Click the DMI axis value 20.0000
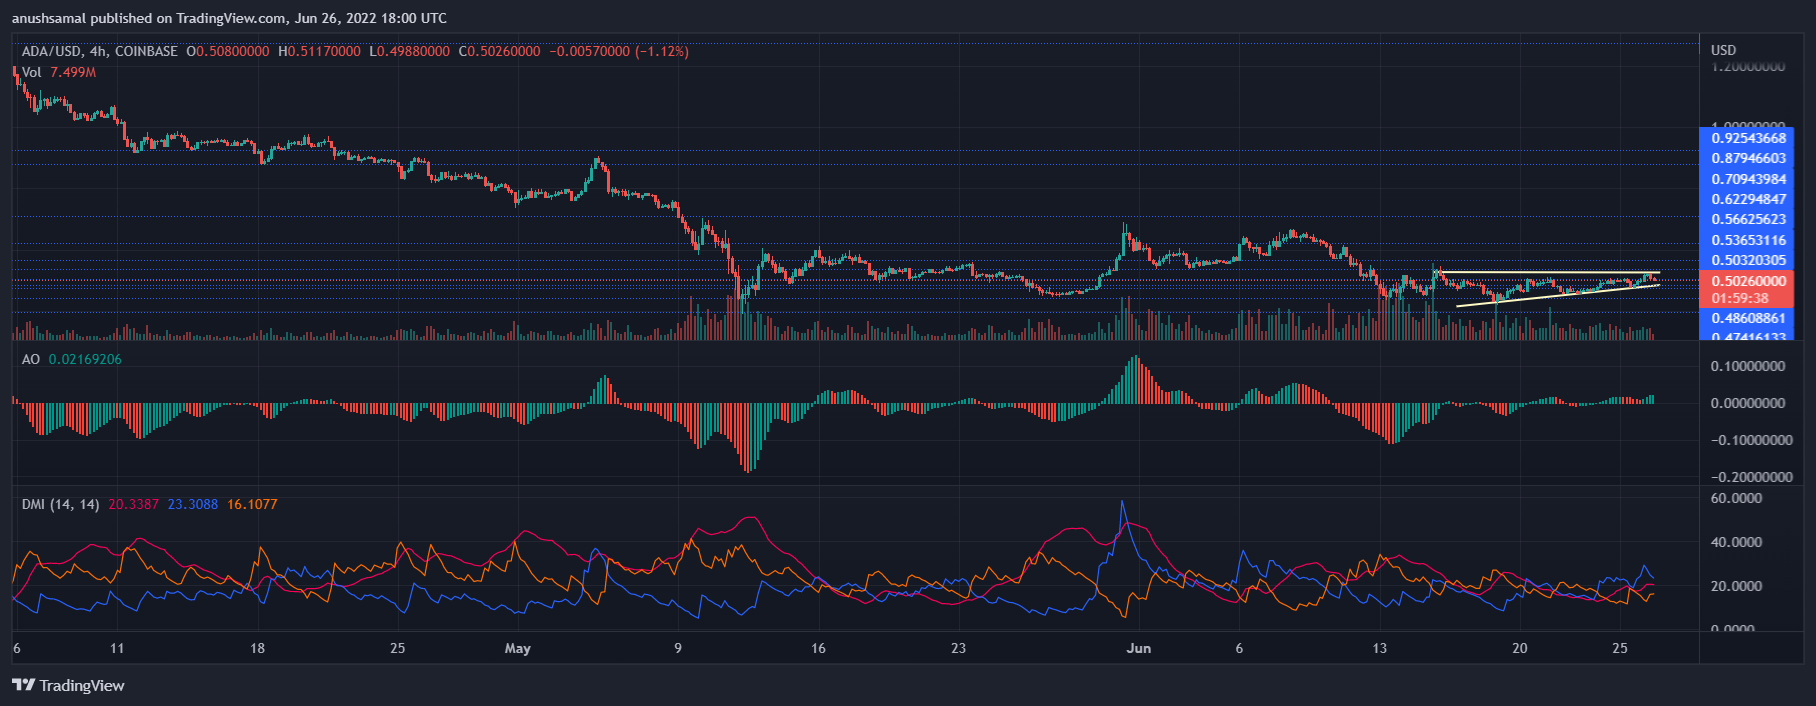This screenshot has height=706, width=1816. [x=1736, y=586]
